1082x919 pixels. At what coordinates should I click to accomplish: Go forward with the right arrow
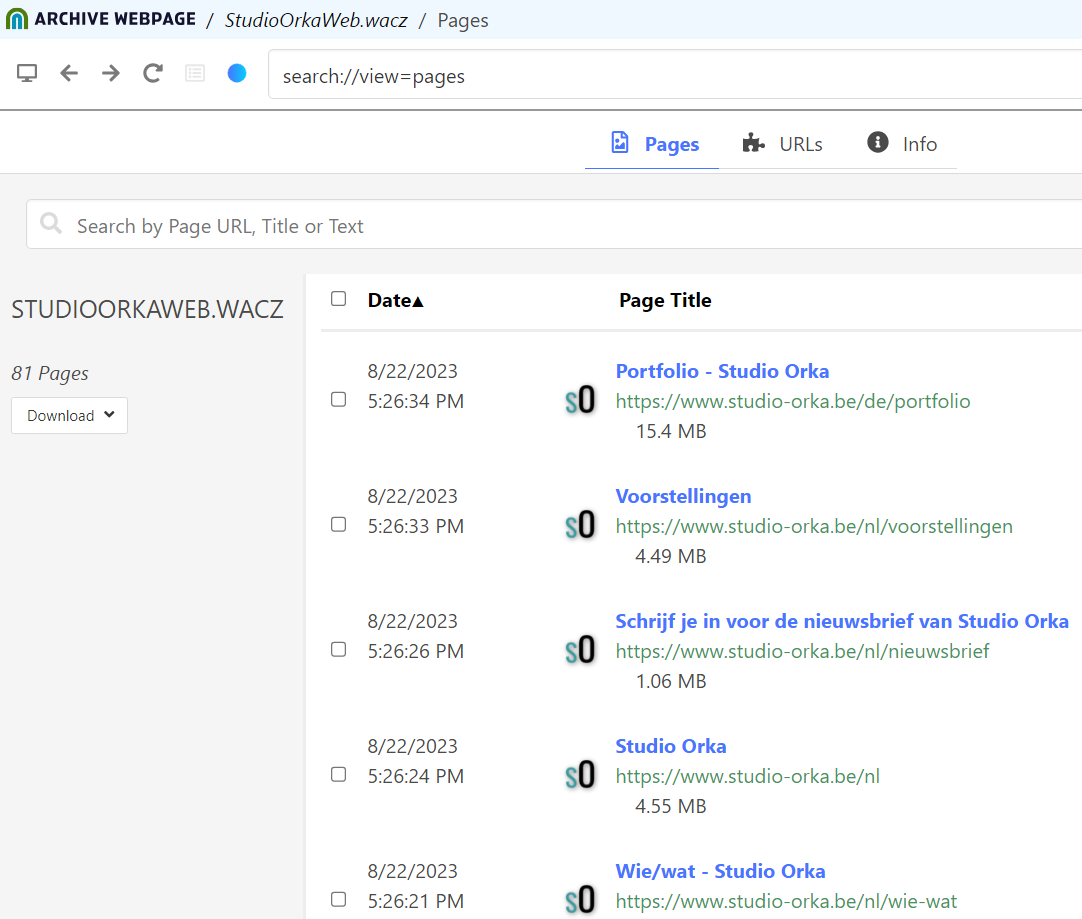point(111,73)
